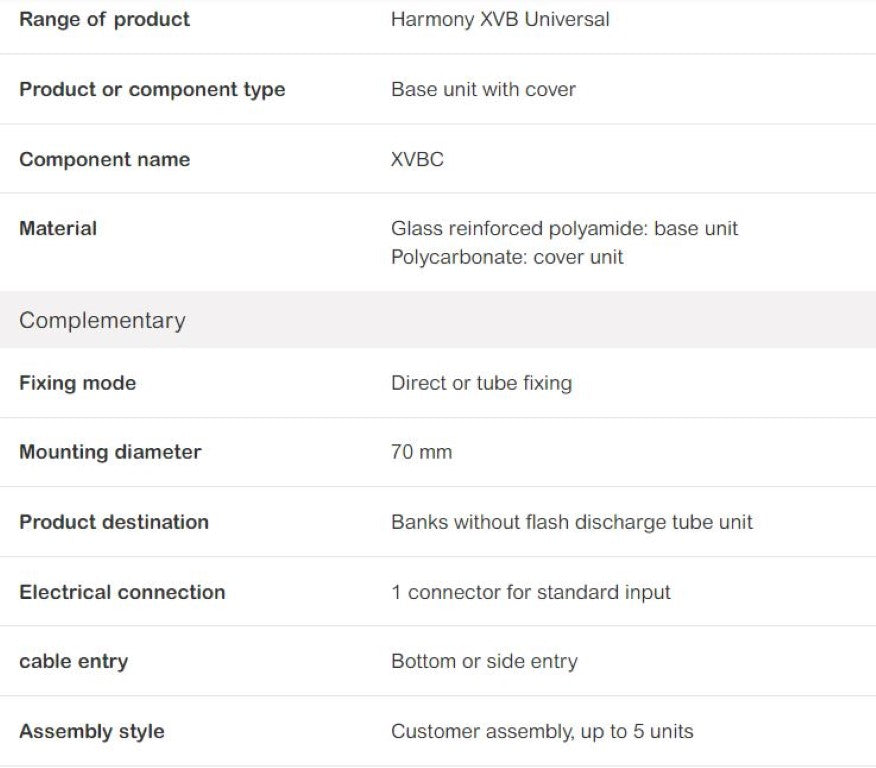Click the 'Component name' label
This screenshot has width=876, height=768.
tap(104, 159)
